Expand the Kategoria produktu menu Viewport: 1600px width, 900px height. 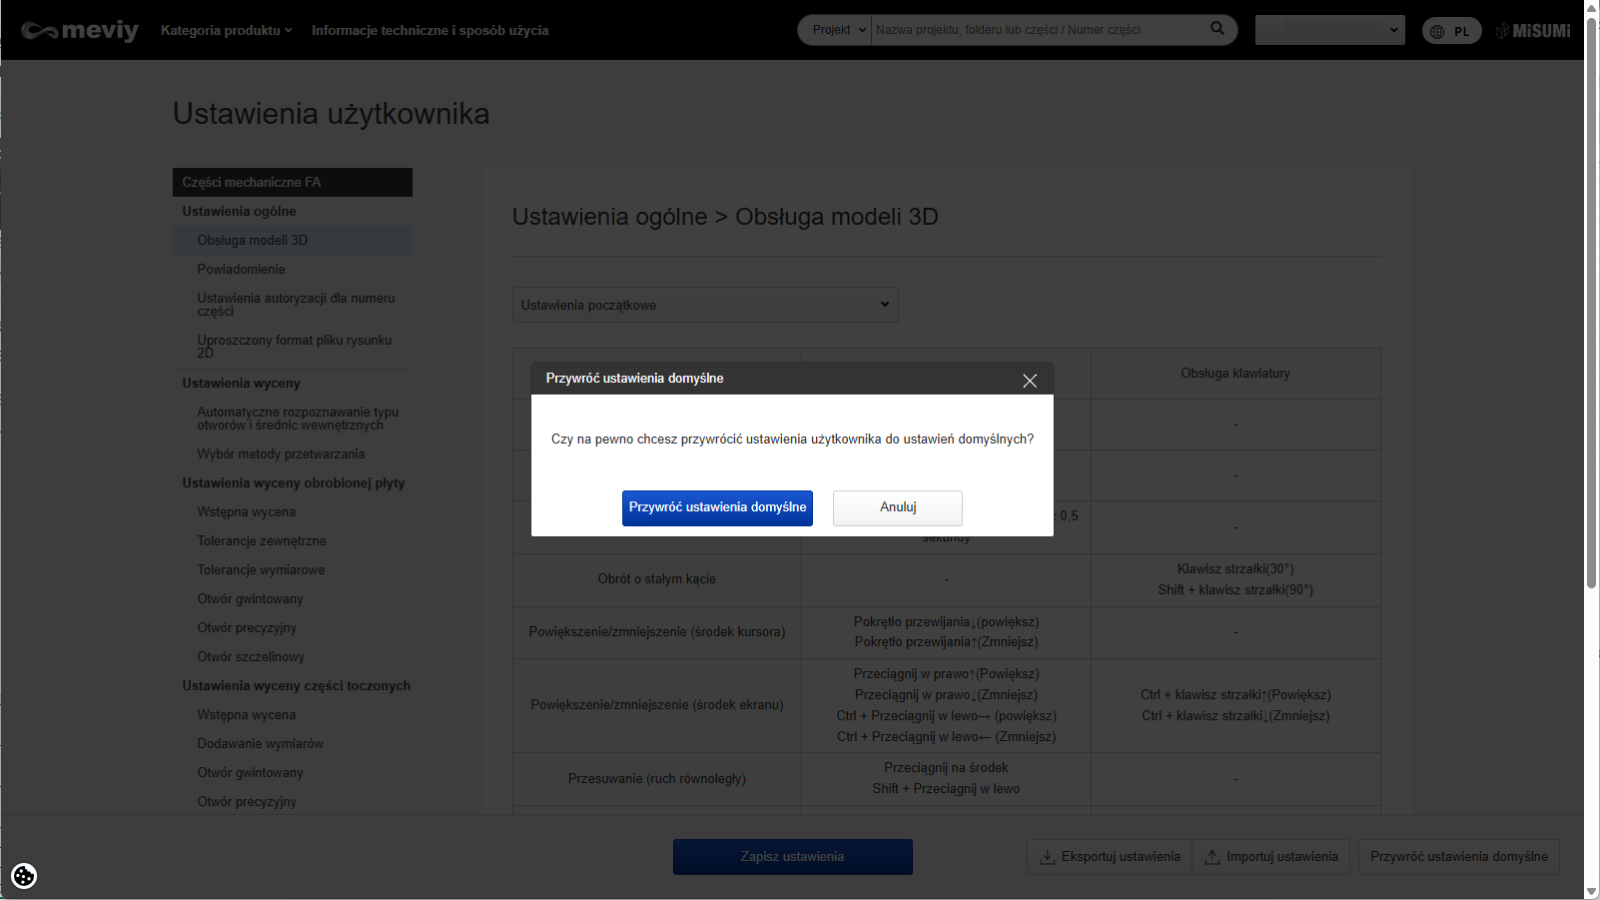pyautogui.click(x=226, y=30)
